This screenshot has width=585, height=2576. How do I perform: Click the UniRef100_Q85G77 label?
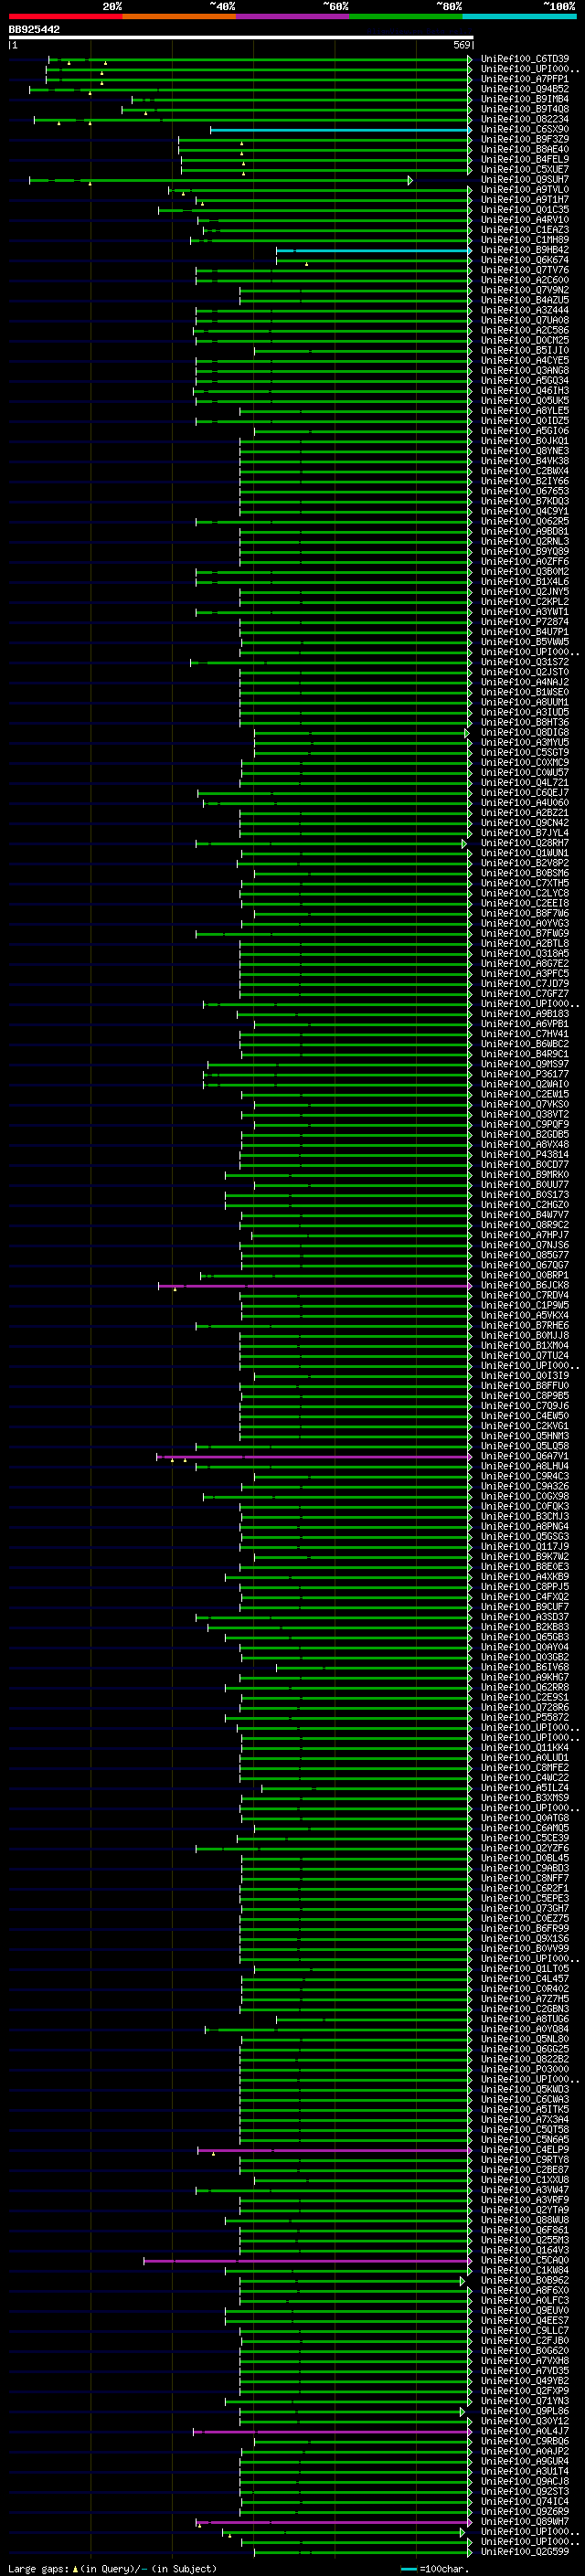click(525, 1256)
